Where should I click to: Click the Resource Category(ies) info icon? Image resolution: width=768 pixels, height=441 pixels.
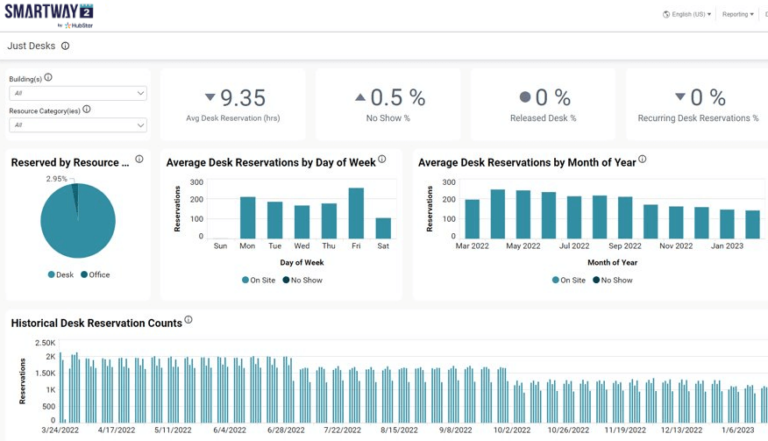pos(87,109)
